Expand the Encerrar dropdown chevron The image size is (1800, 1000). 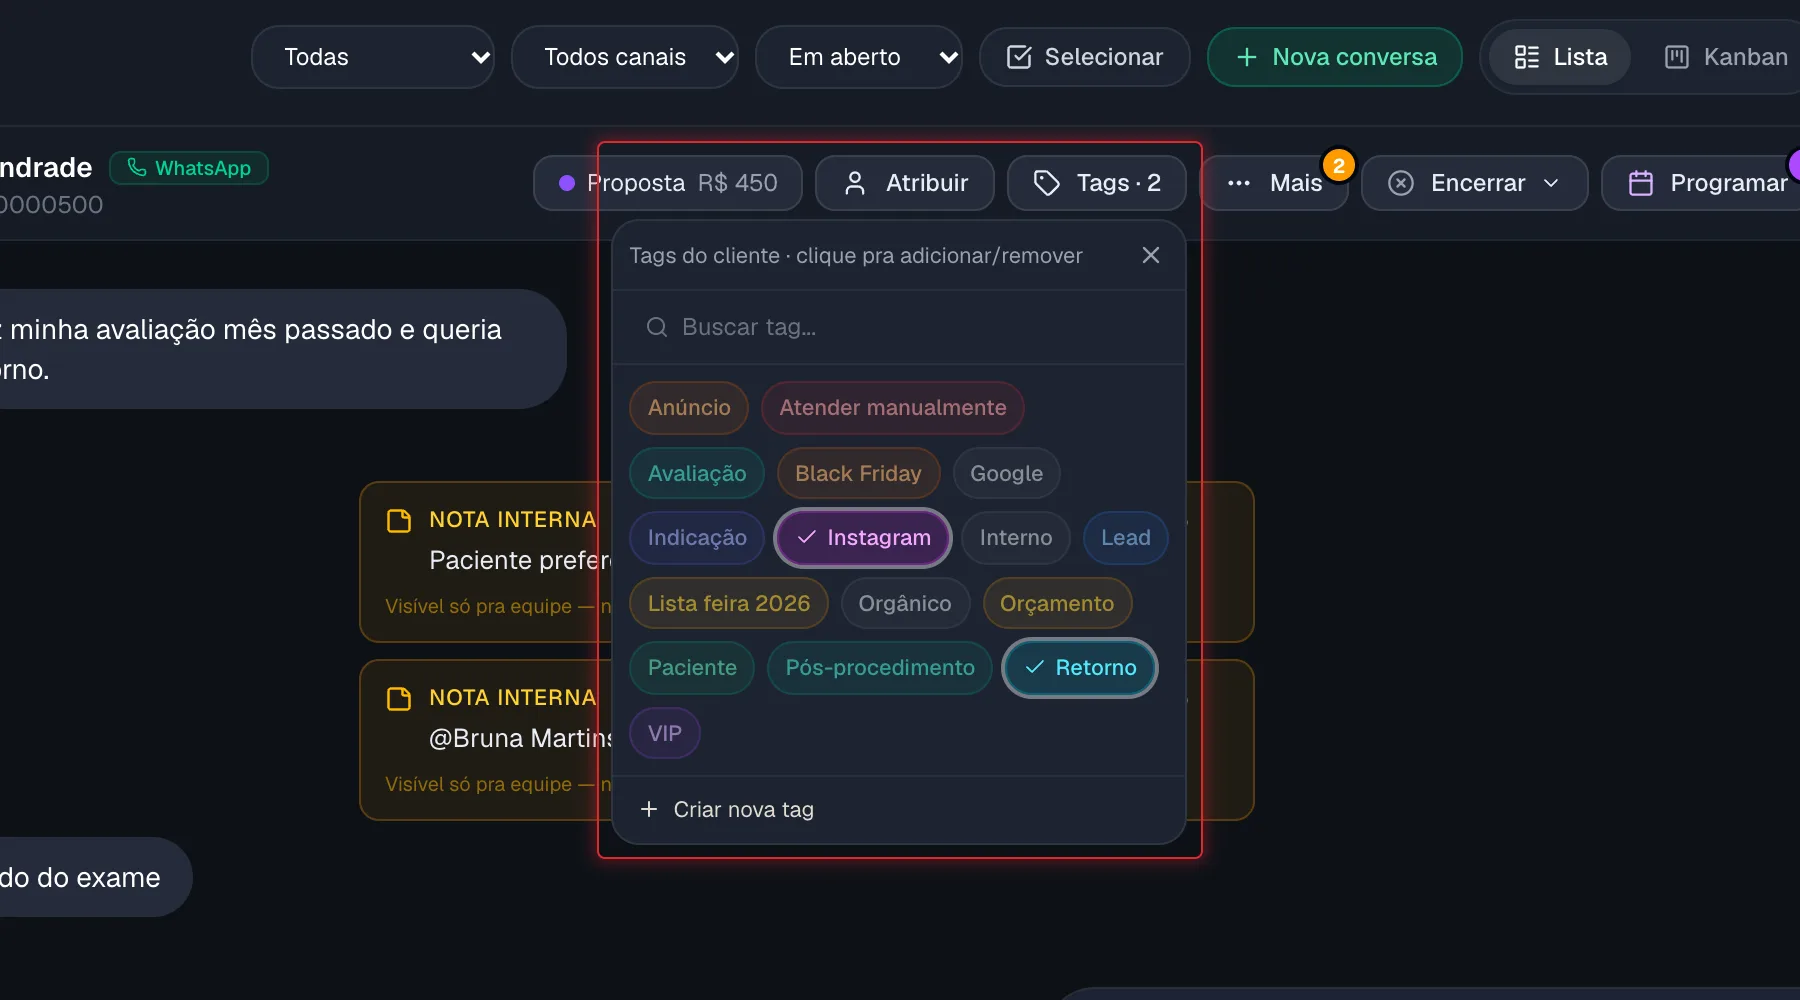1551,183
